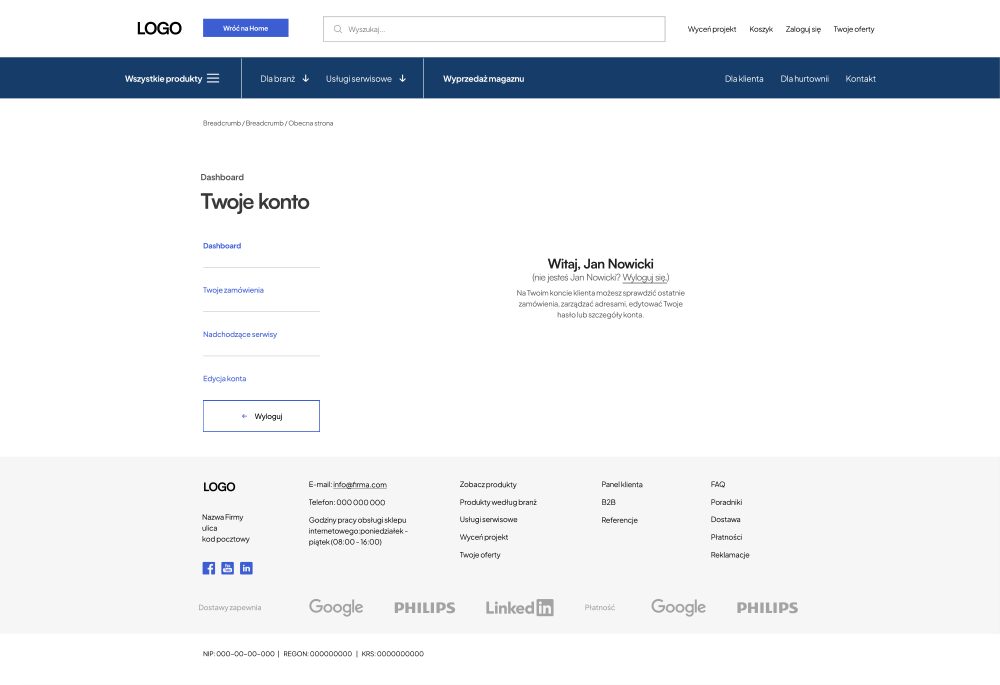Viewport: 1000px width, 685px height.
Task: Open Referencje footer link
Action: pyautogui.click(x=619, y=520)
